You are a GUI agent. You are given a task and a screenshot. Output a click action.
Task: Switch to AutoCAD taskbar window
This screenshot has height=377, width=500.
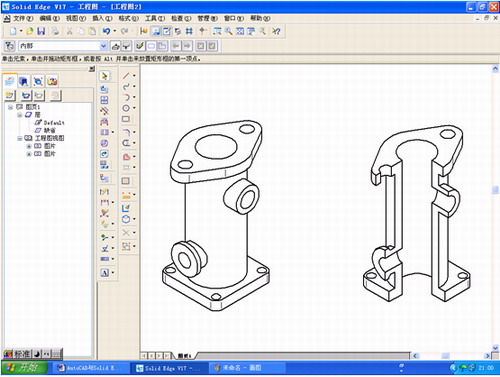point(90,368)
